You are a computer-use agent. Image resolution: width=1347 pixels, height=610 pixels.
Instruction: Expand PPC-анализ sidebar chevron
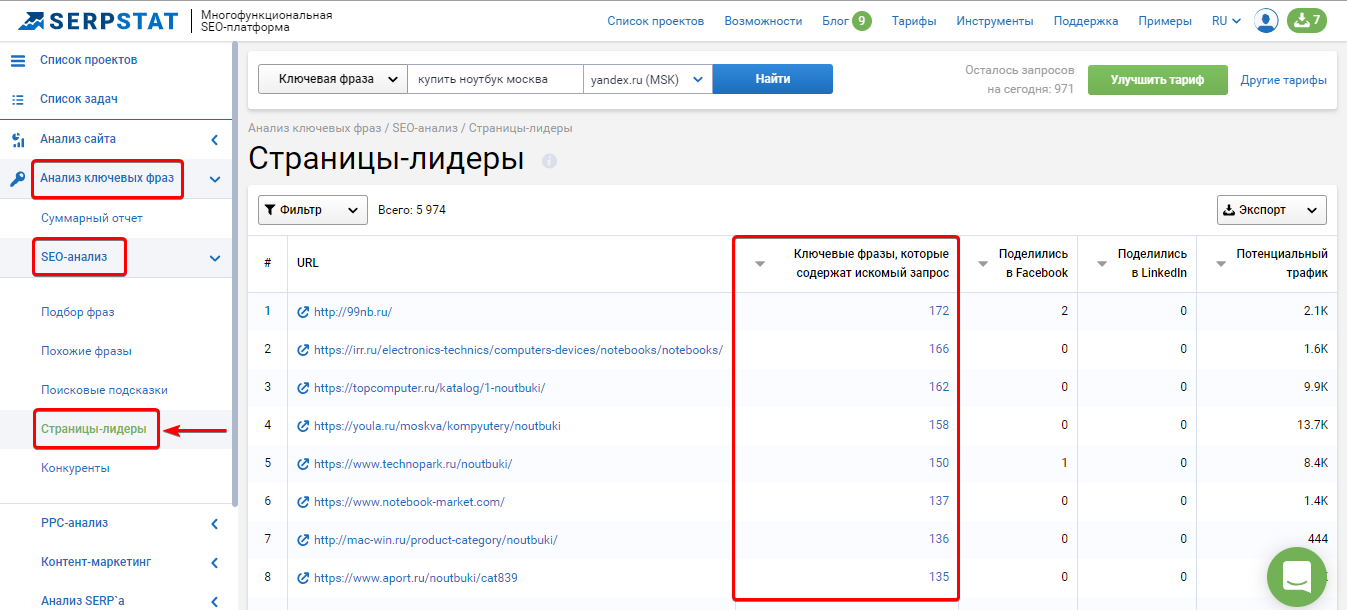pos(215,523)
